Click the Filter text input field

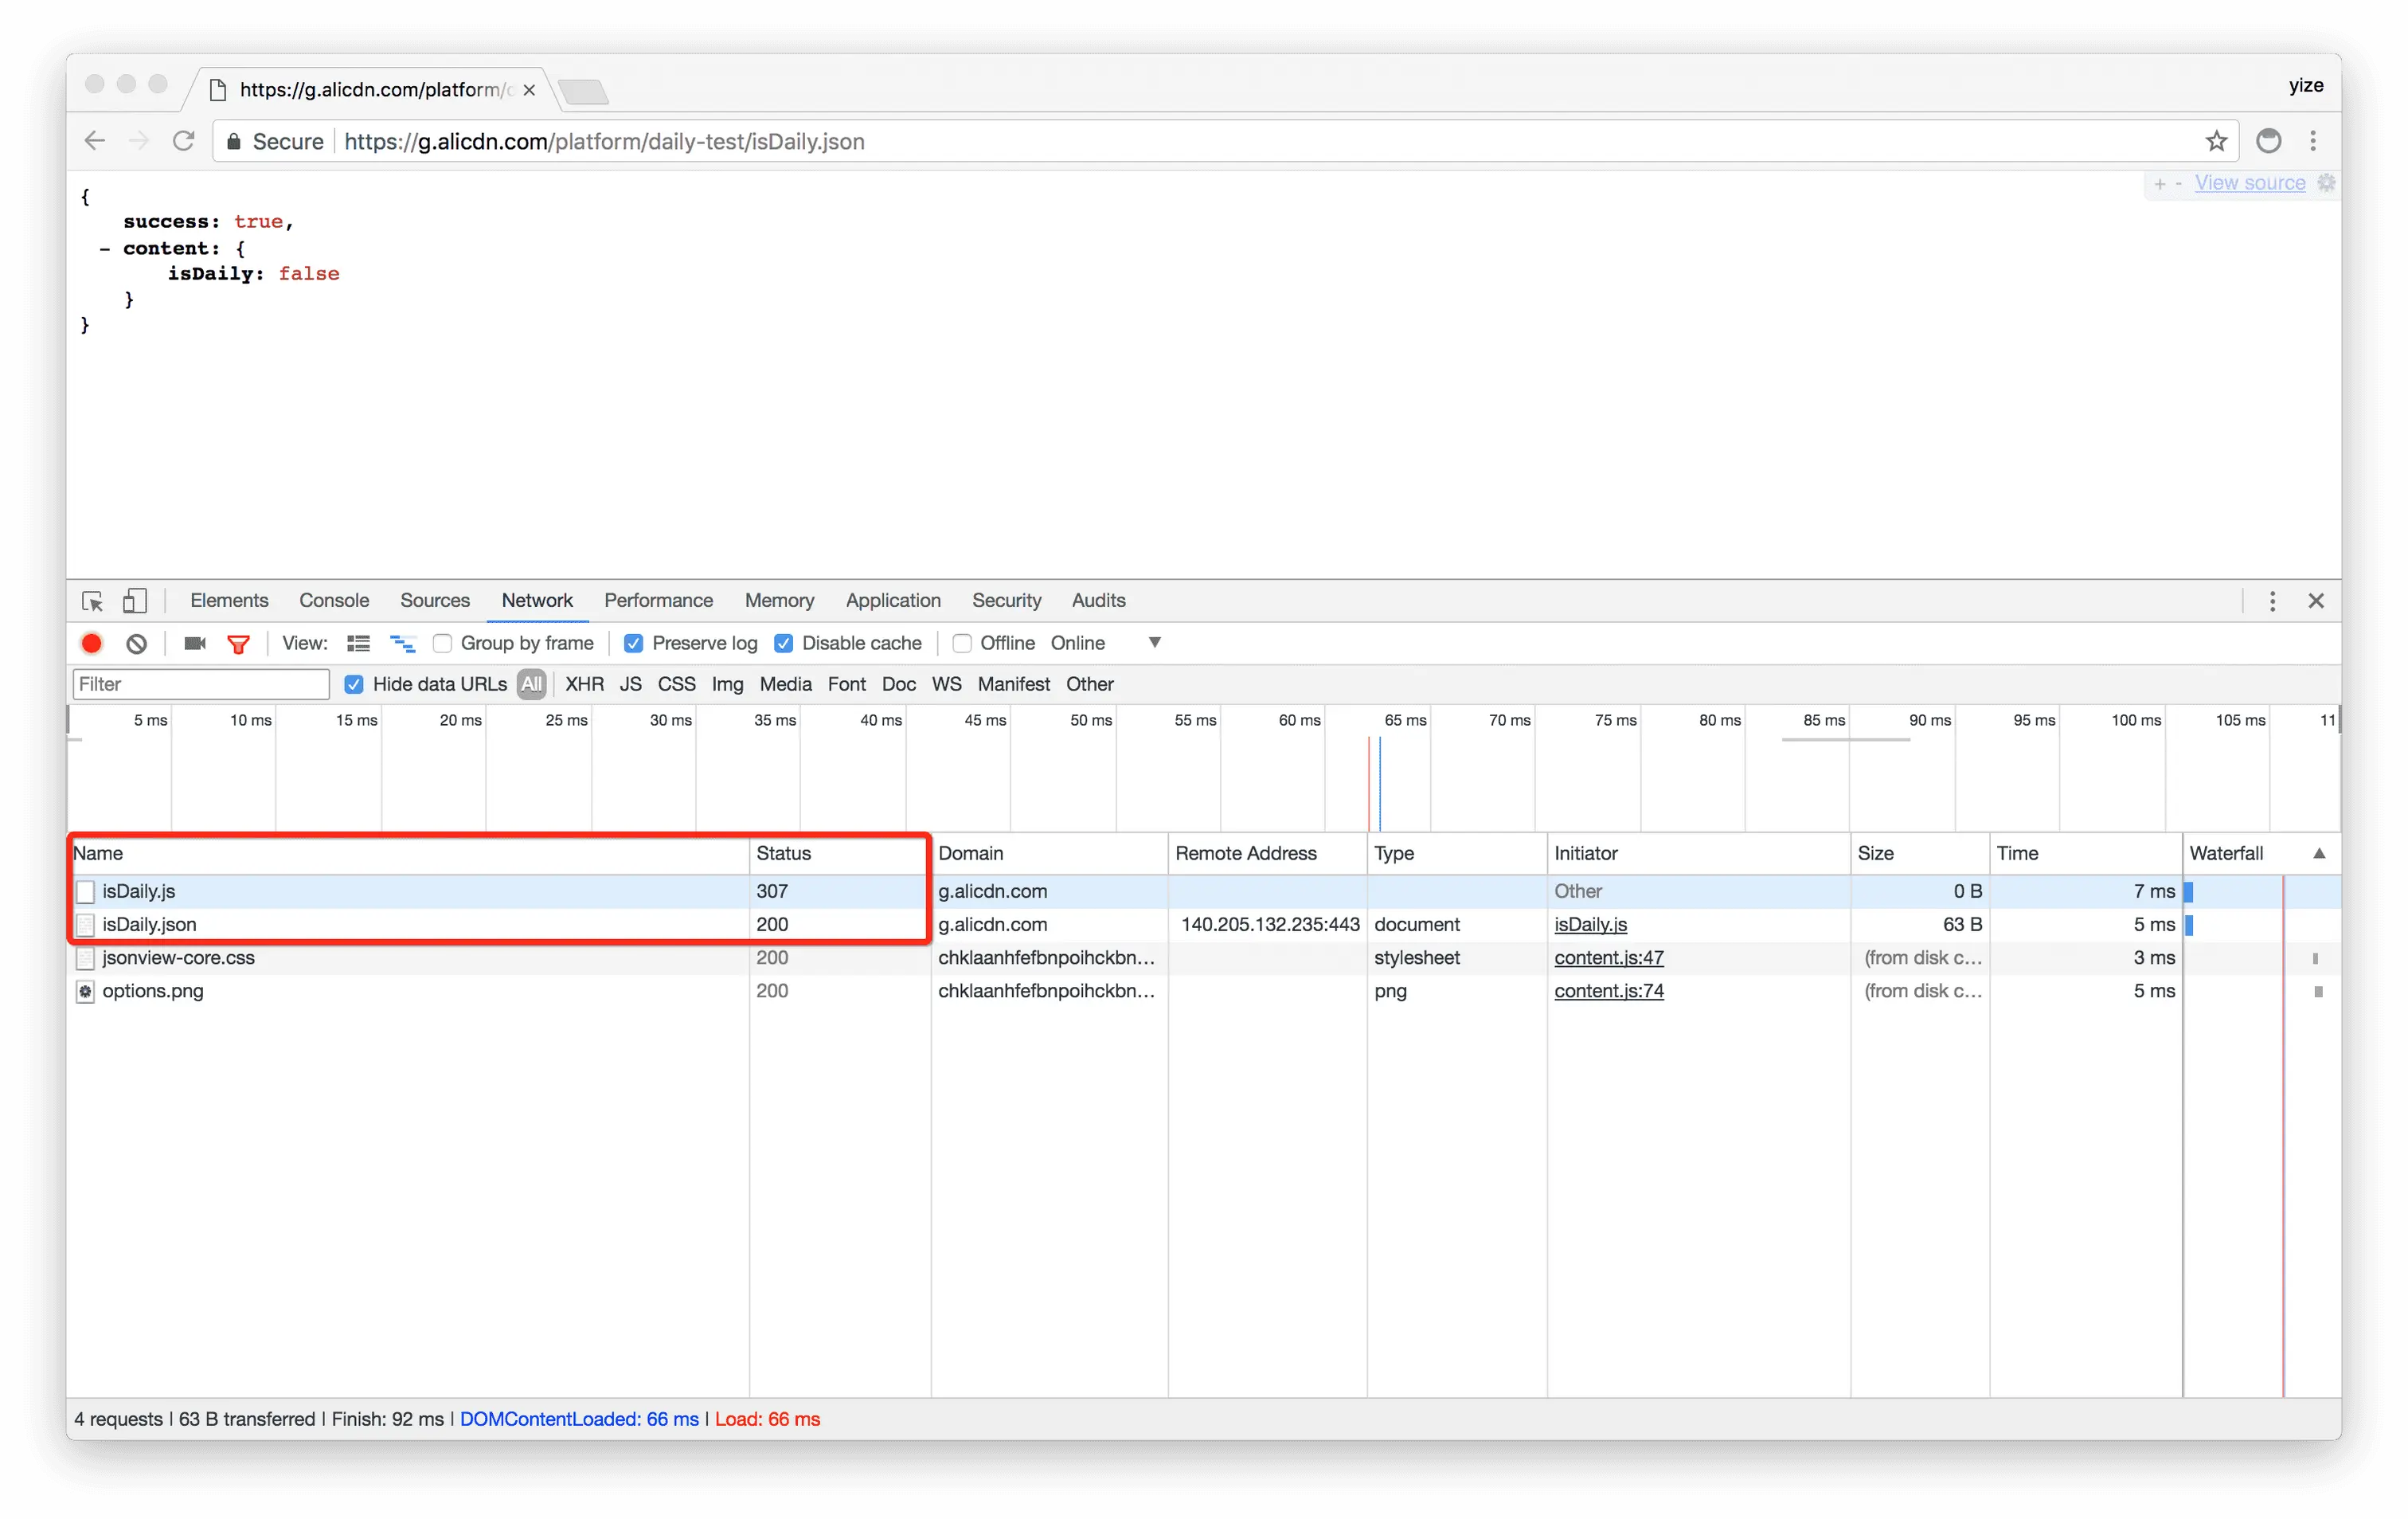[x=201, y=685]
